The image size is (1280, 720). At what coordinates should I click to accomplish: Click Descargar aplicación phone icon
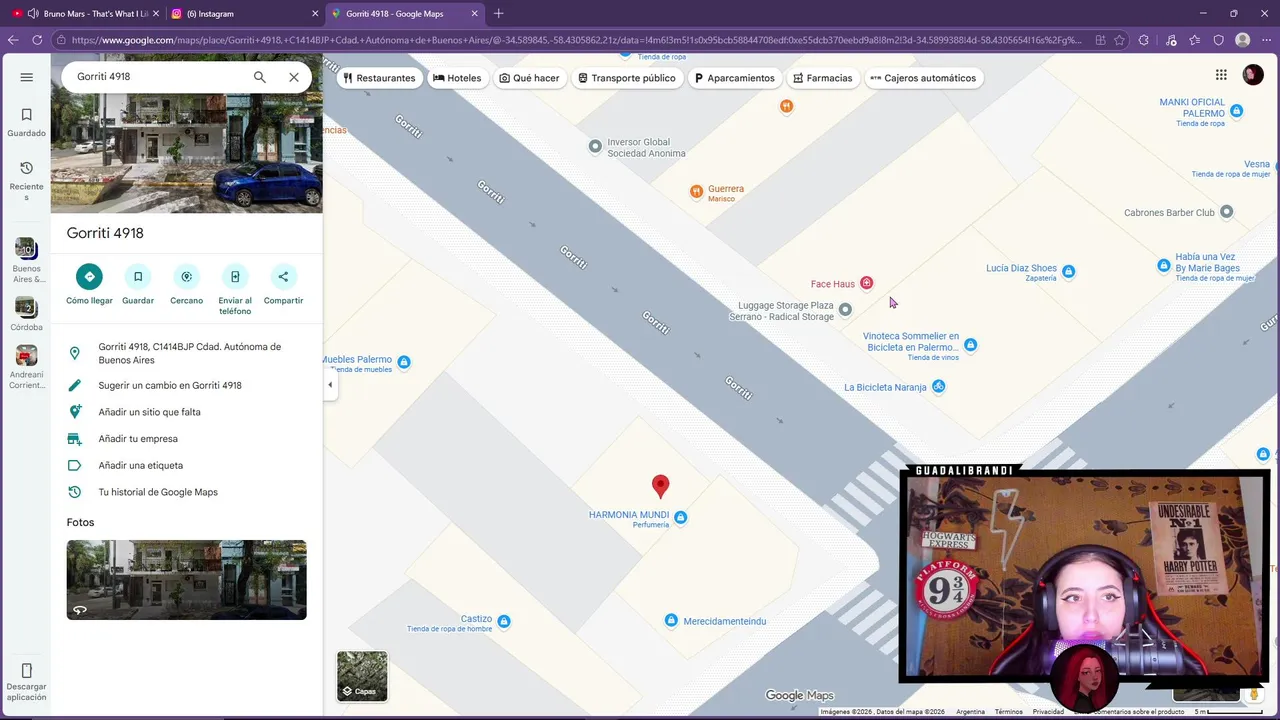pyautogui.click(x=27, y=670)
